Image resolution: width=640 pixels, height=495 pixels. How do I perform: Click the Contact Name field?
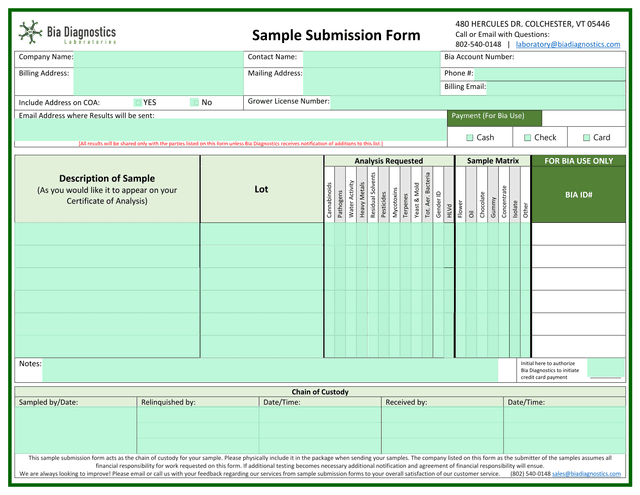pyautogui.click(x=371, y=59)
